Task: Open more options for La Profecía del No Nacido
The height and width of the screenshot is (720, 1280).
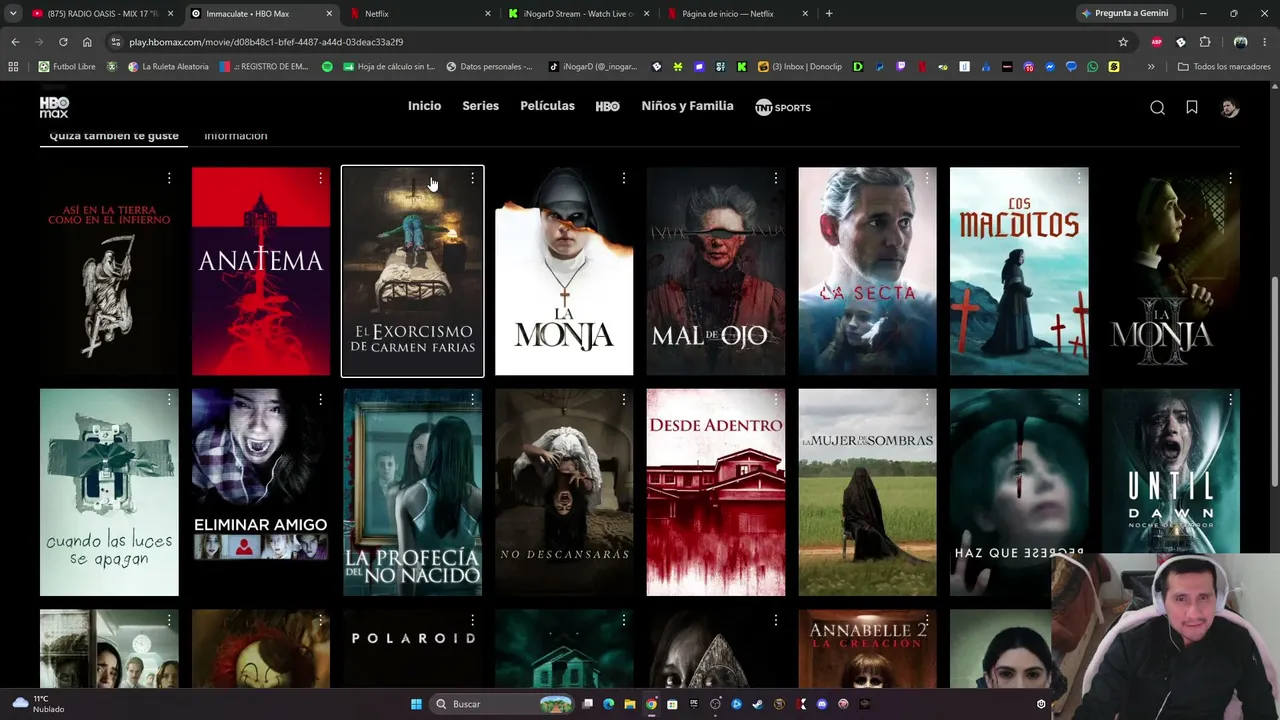Action: click(x=472, y=399)
